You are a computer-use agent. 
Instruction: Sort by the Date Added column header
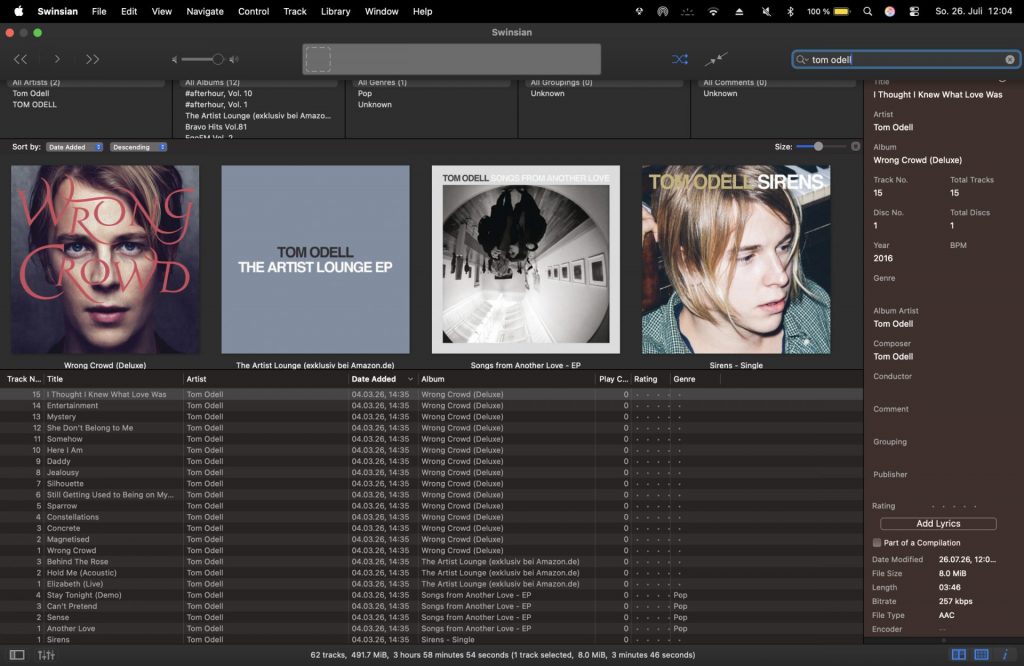tap(382, 379)
